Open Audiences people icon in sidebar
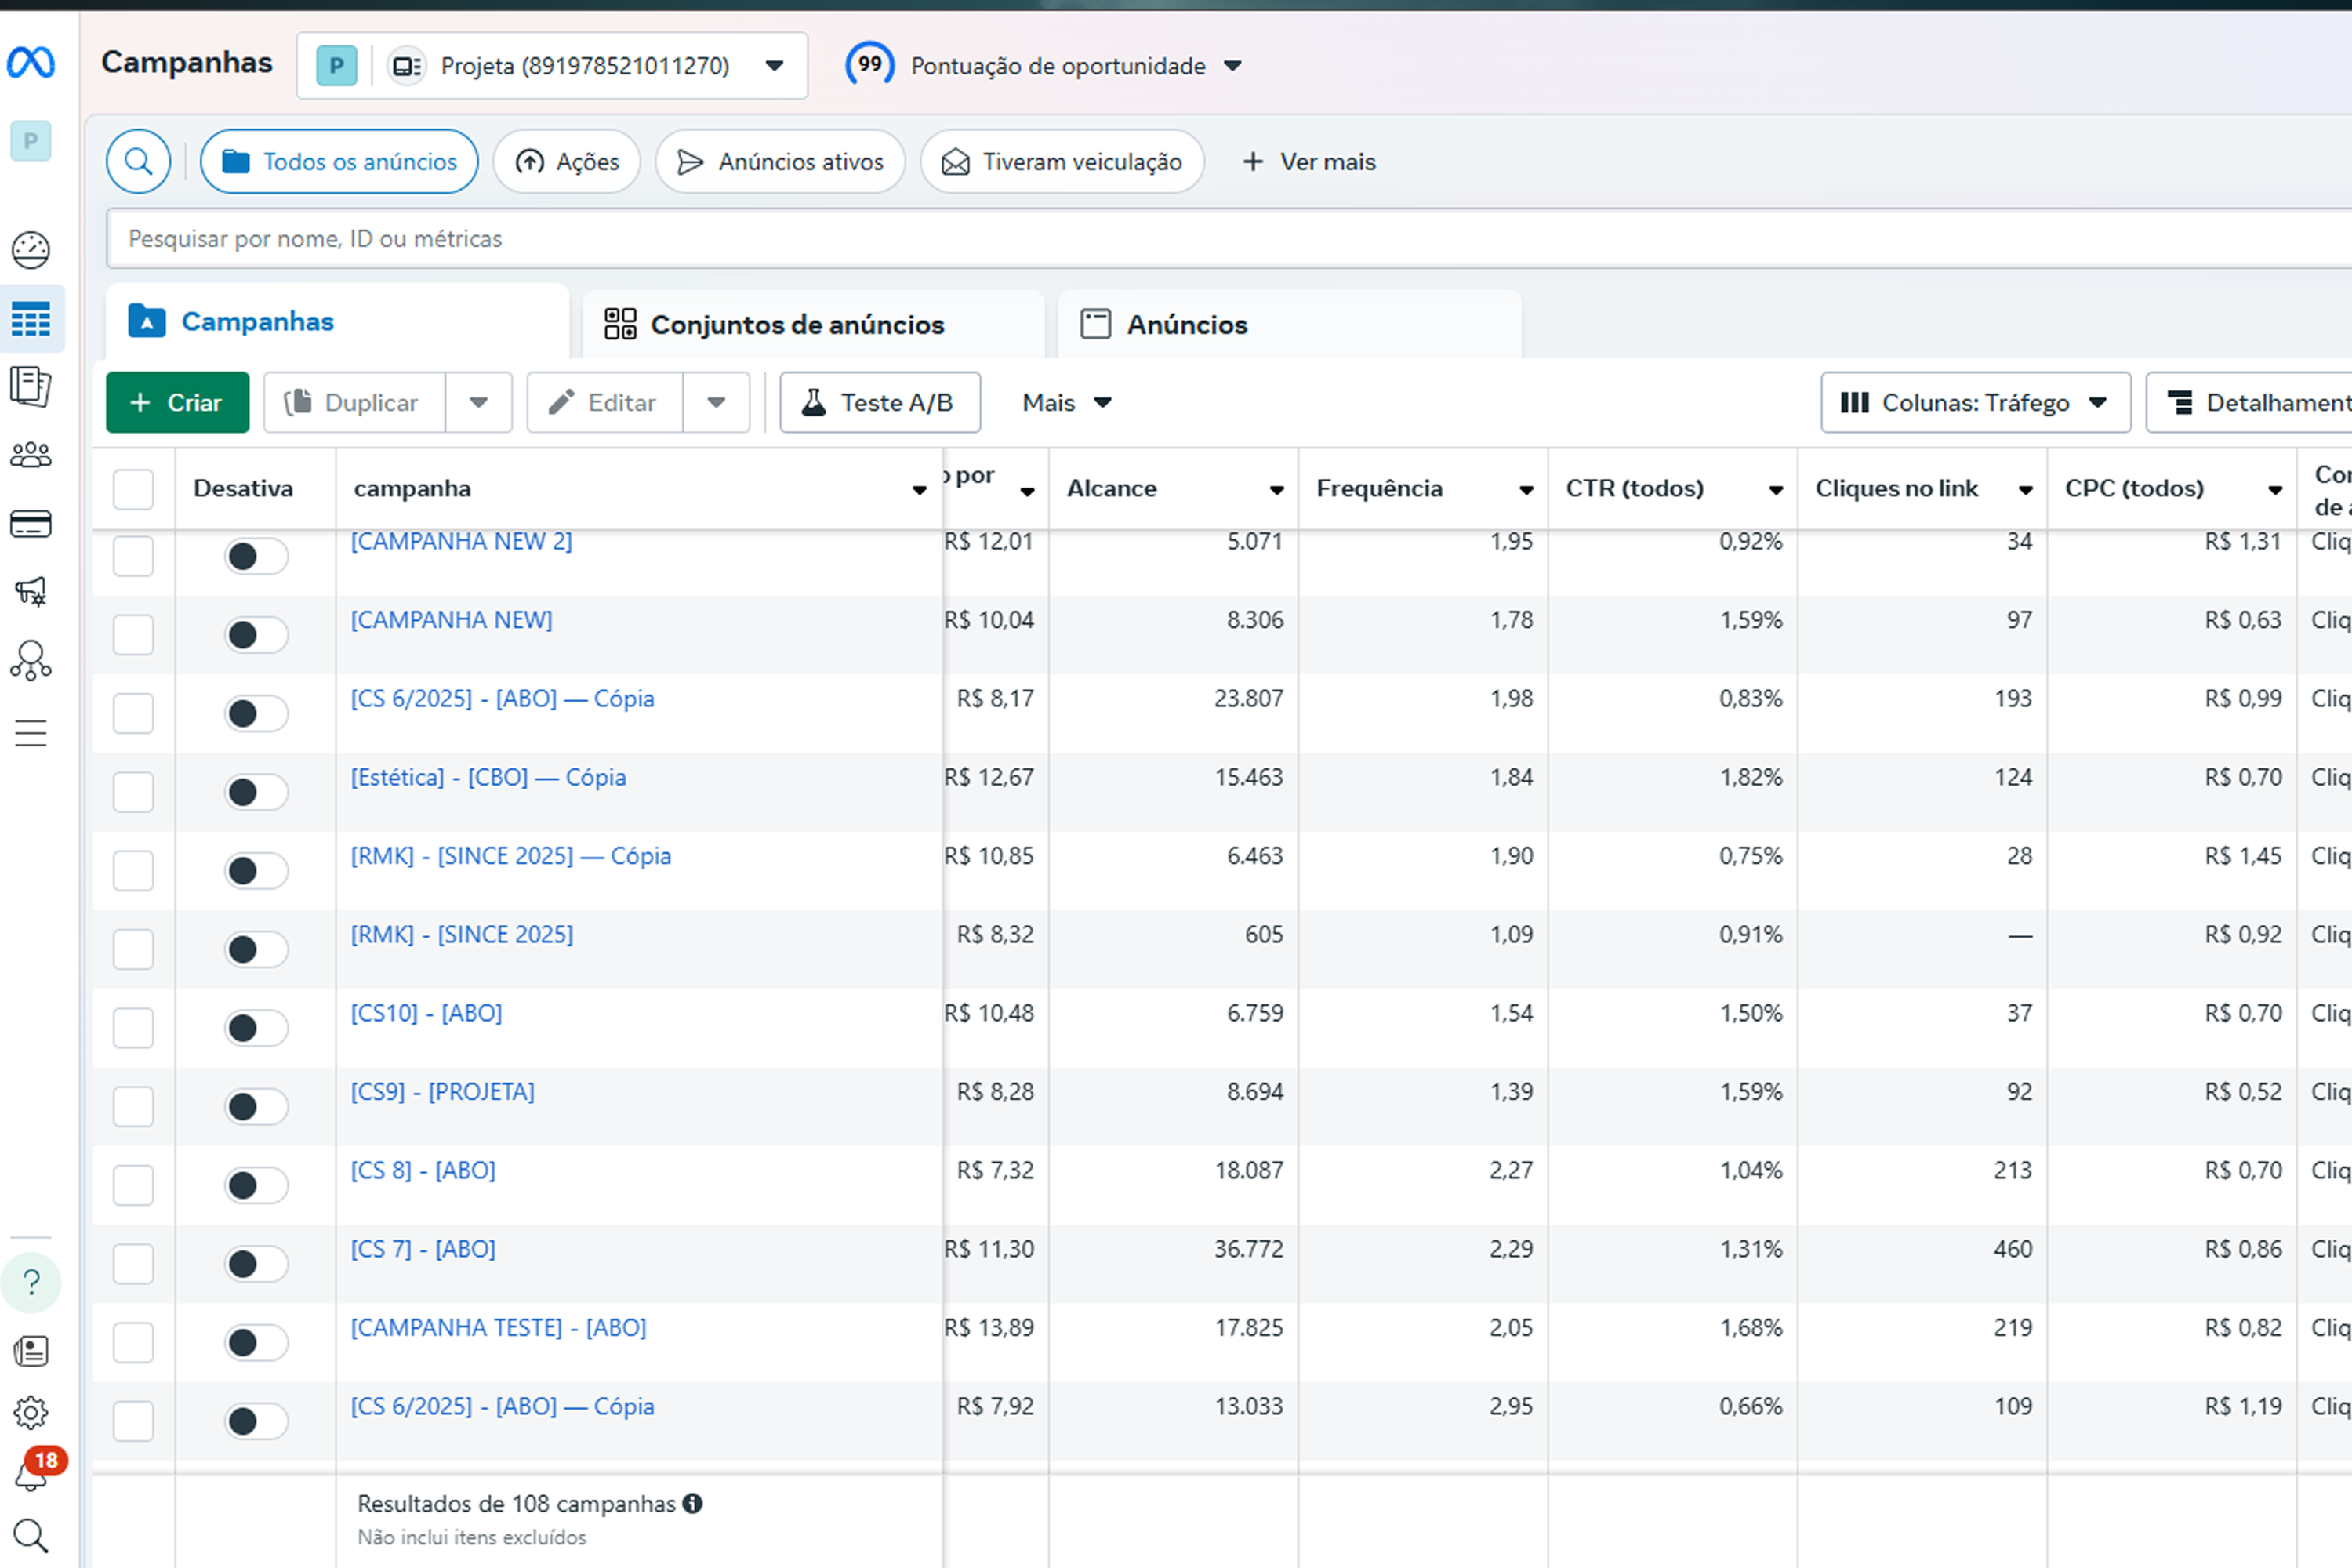This screenshot has width=2352, height=1568. [31, 456]
